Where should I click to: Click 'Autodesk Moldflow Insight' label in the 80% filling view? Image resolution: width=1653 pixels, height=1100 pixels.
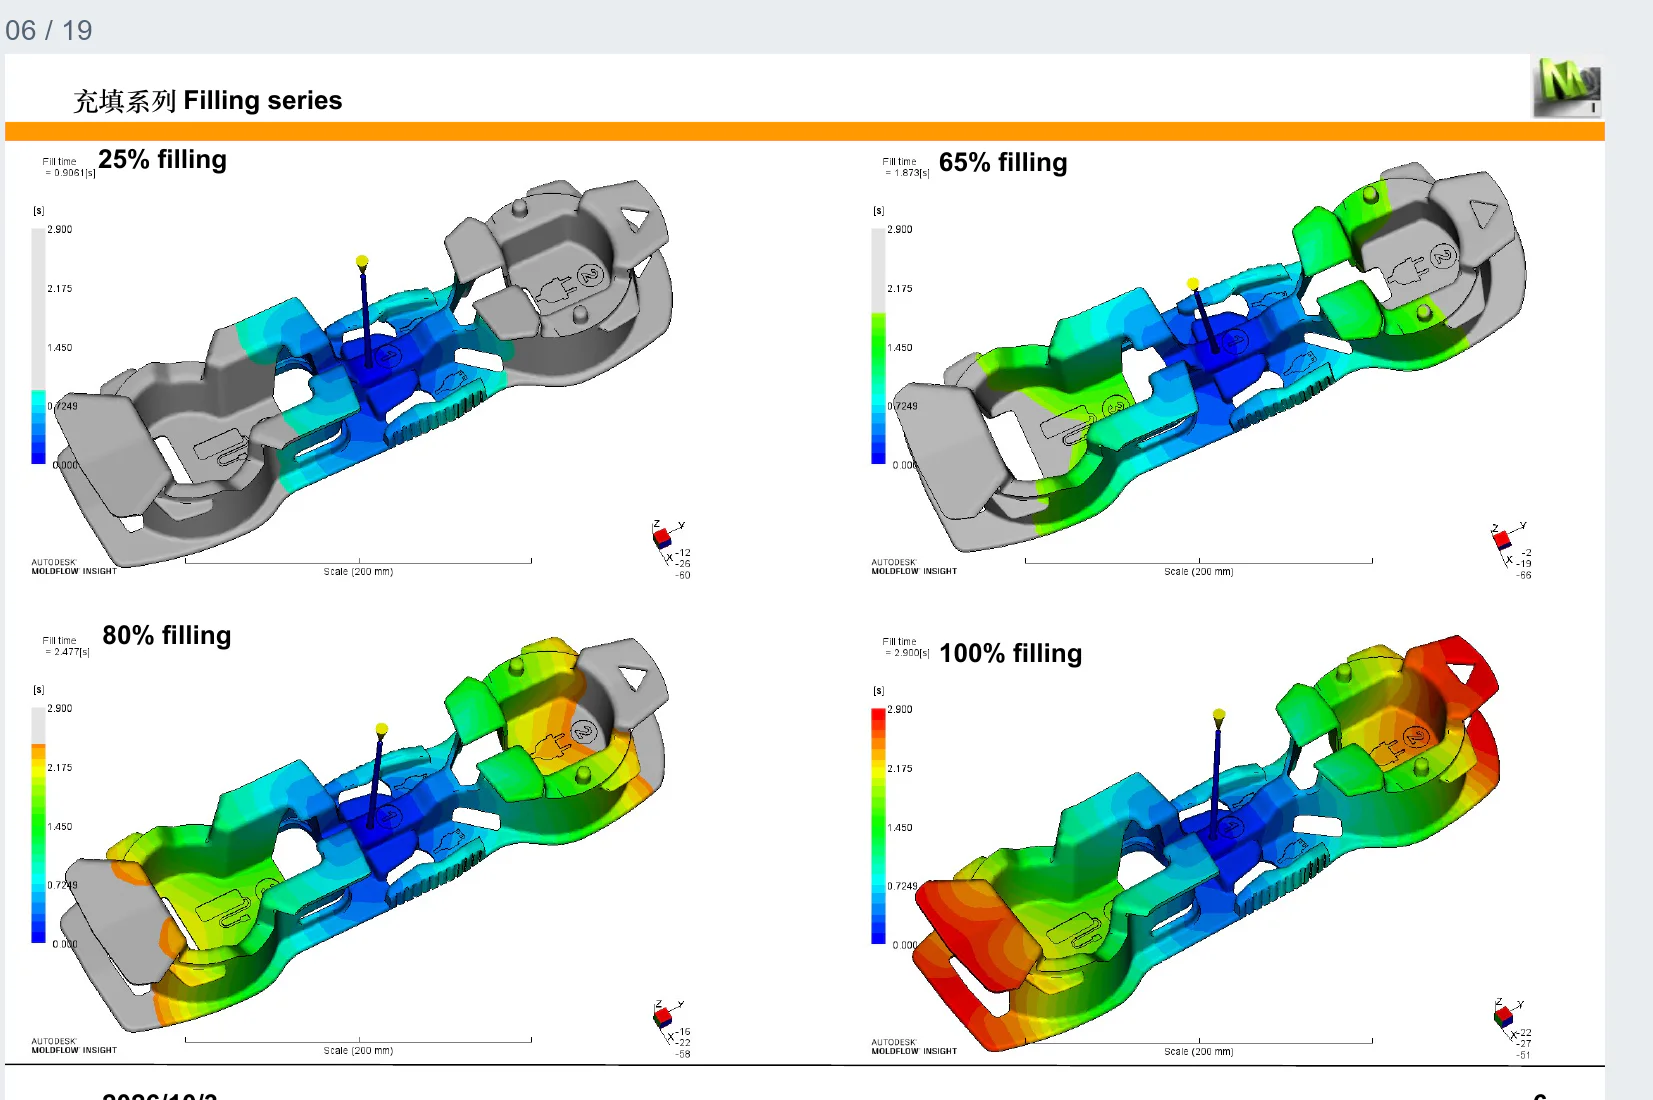pos(74,1046)
